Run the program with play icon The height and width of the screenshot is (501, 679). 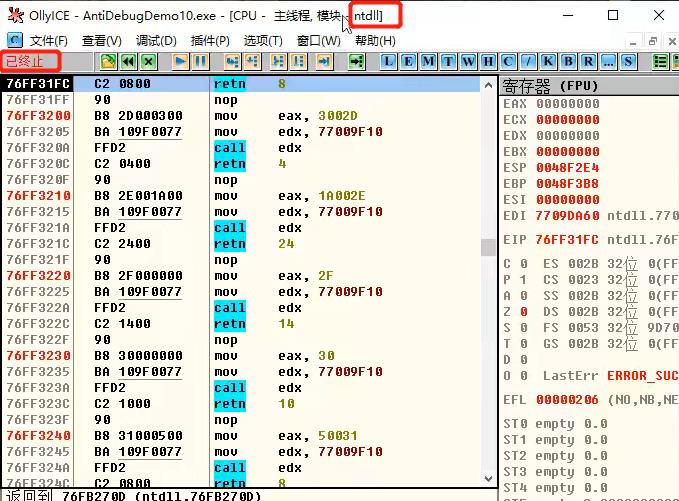click(x=181, y=61)
